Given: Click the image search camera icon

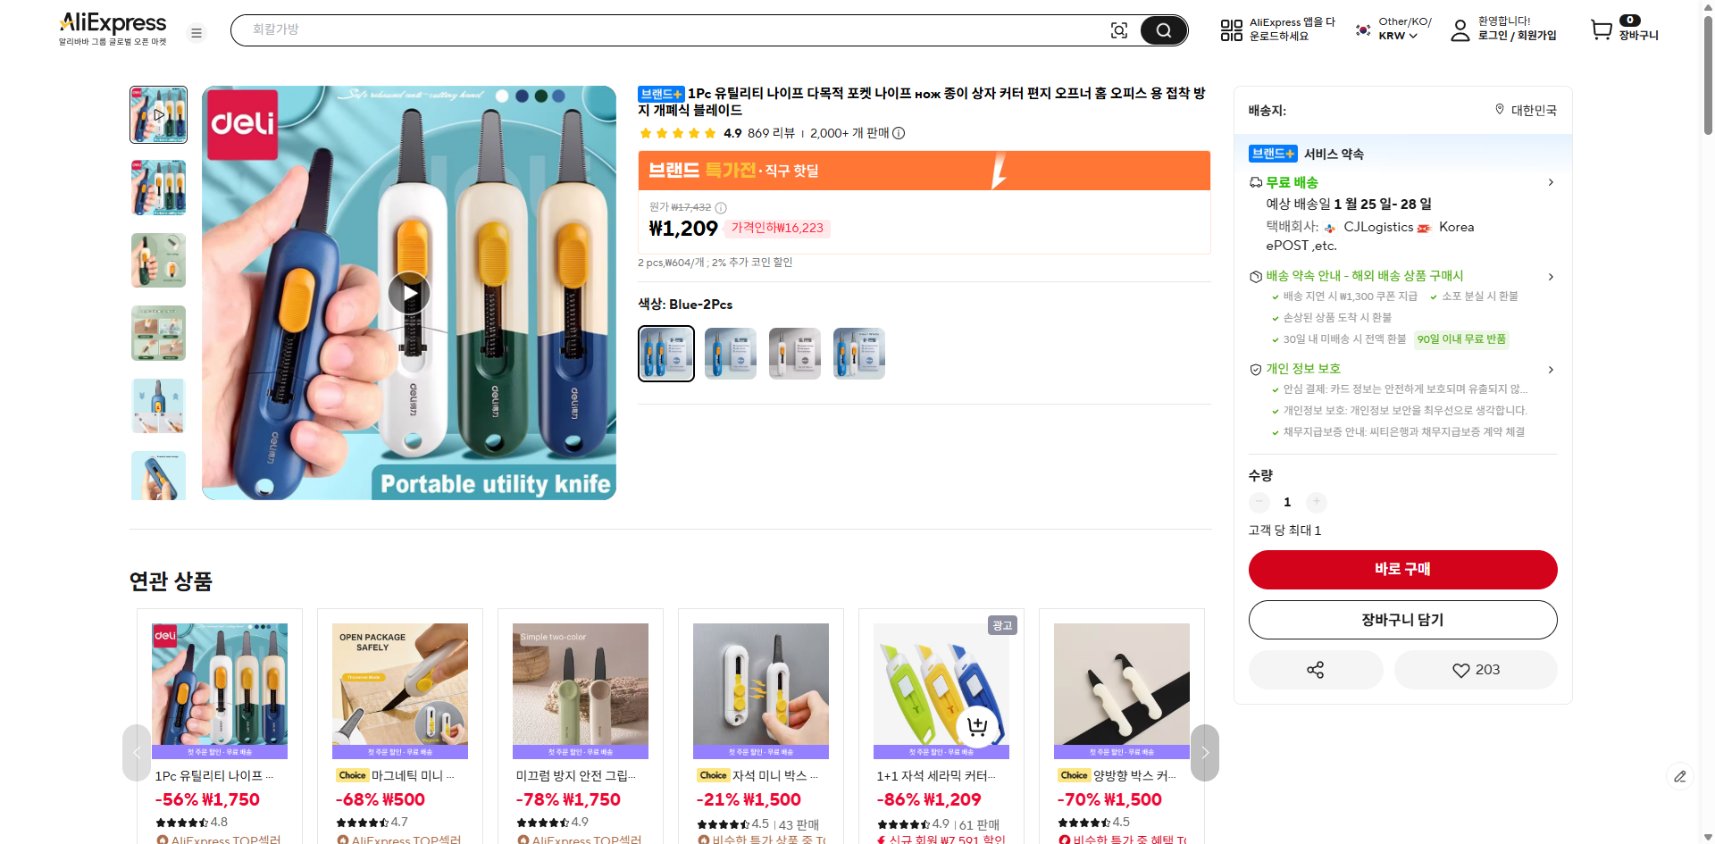Looking at the screenshot, I should click(1120, 30).
